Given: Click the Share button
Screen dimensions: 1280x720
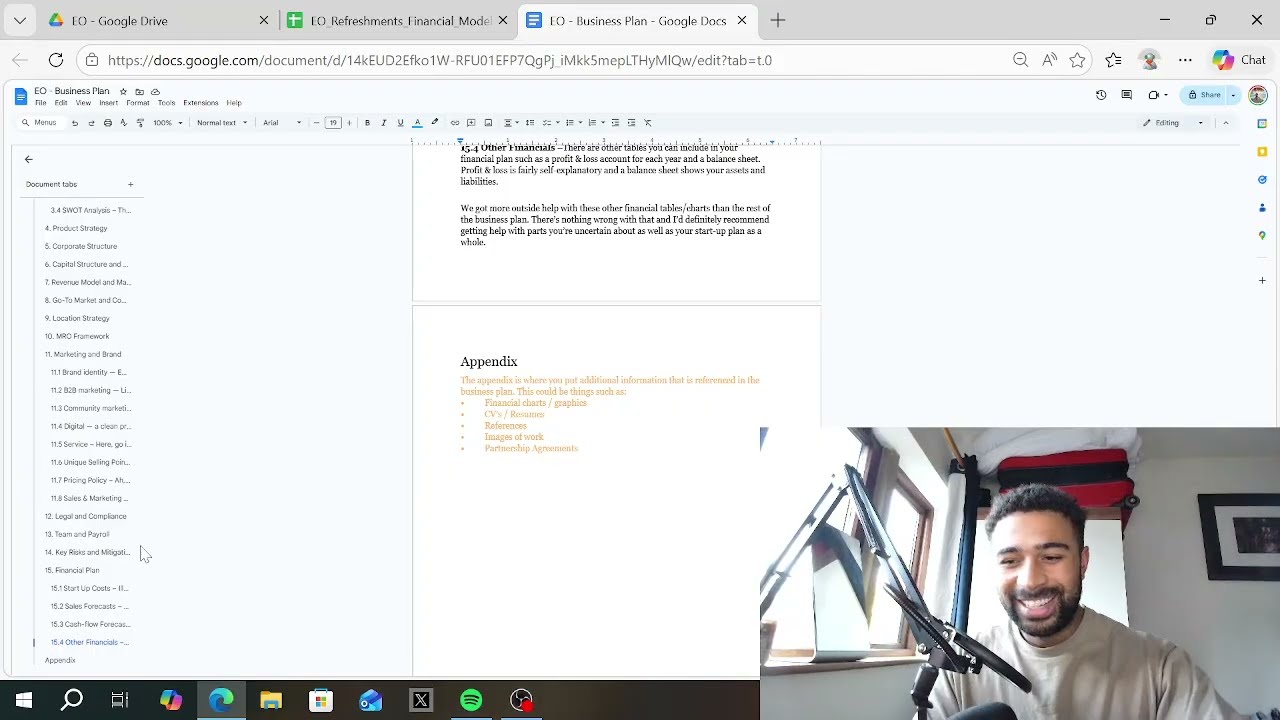Looking at the screenshot, I should click(1204, 95).
